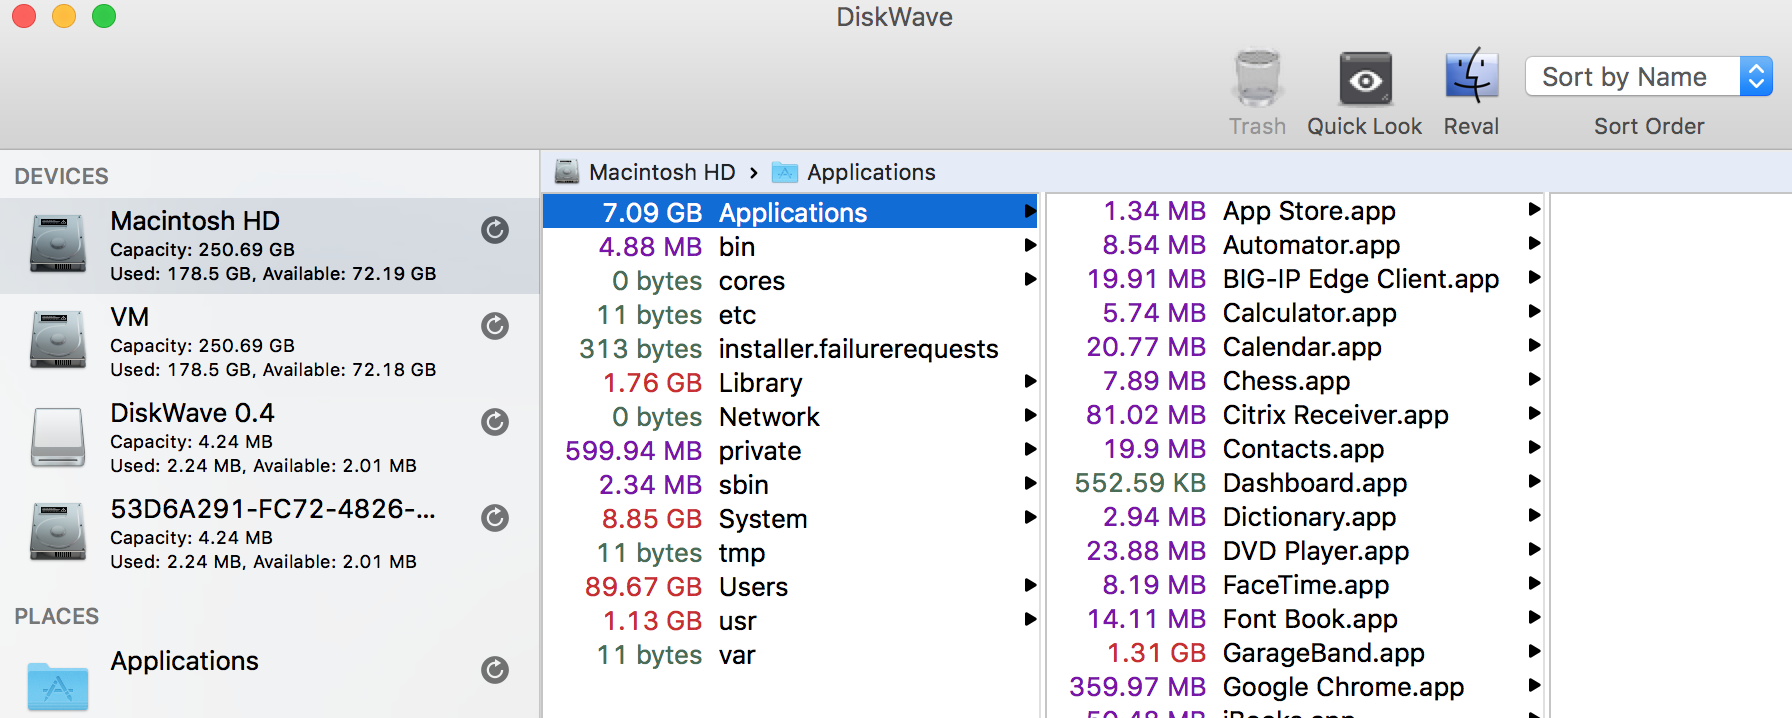This screenshot has width=1792, height=718.
Task: Expand the Network folder arrow
Action: tap(1030, 415)
